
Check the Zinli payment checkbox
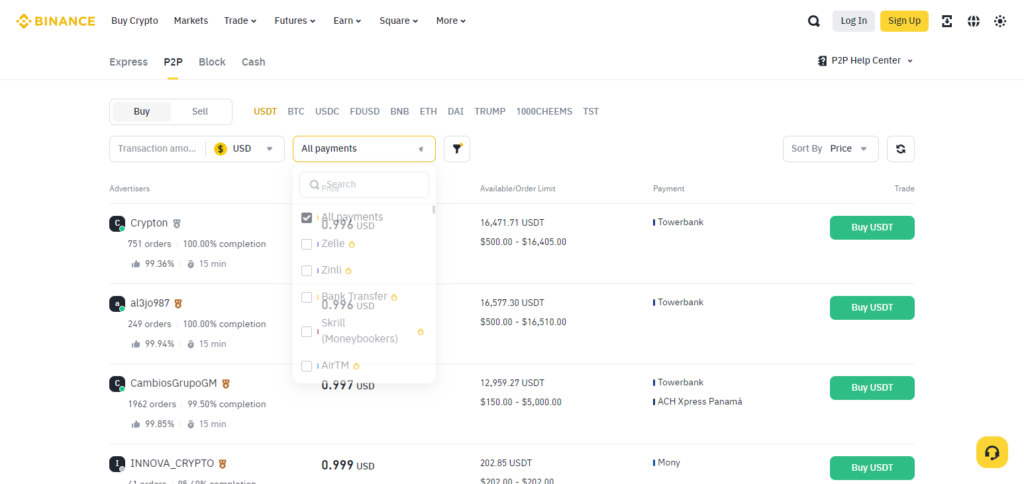tap(306, 270)
